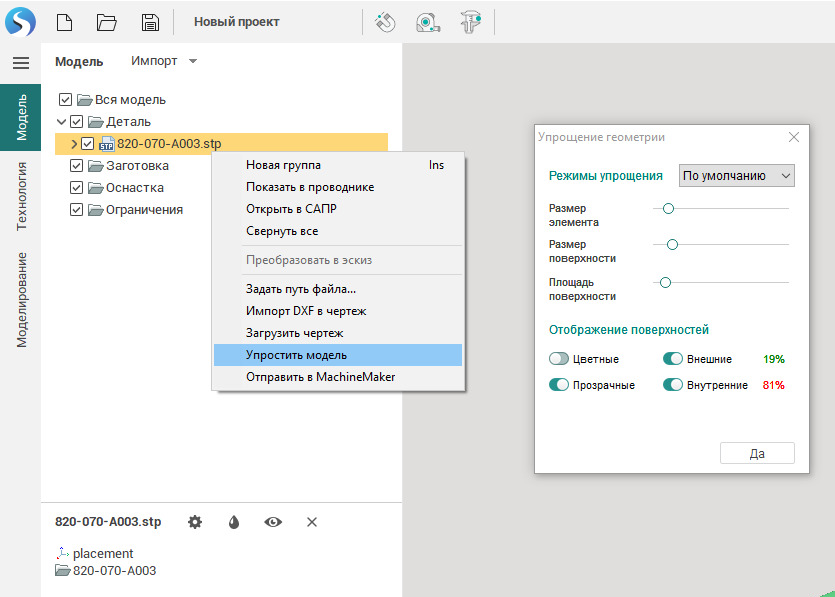The height and width of the screenshot is (597, 835).
Task: Open the hamburger menu icon
Action: click(20, 63)
